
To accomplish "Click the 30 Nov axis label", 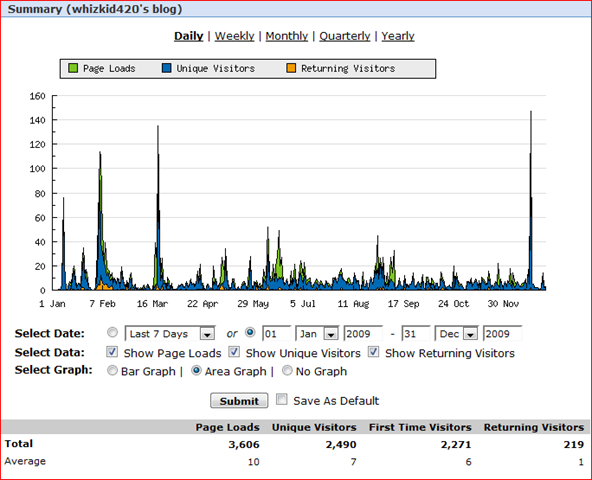I will 503,304.
